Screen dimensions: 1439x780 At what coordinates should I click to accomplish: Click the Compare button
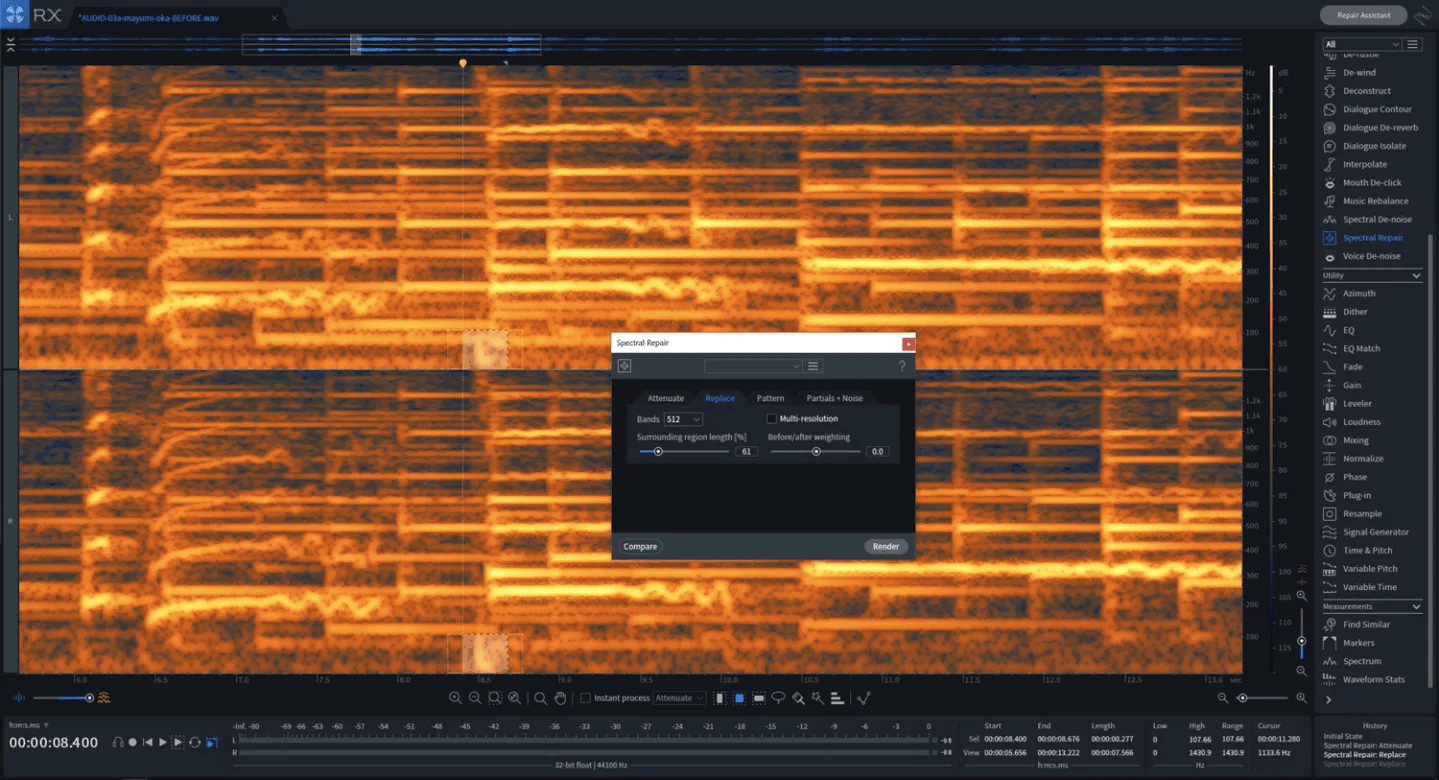click(640, 546)
